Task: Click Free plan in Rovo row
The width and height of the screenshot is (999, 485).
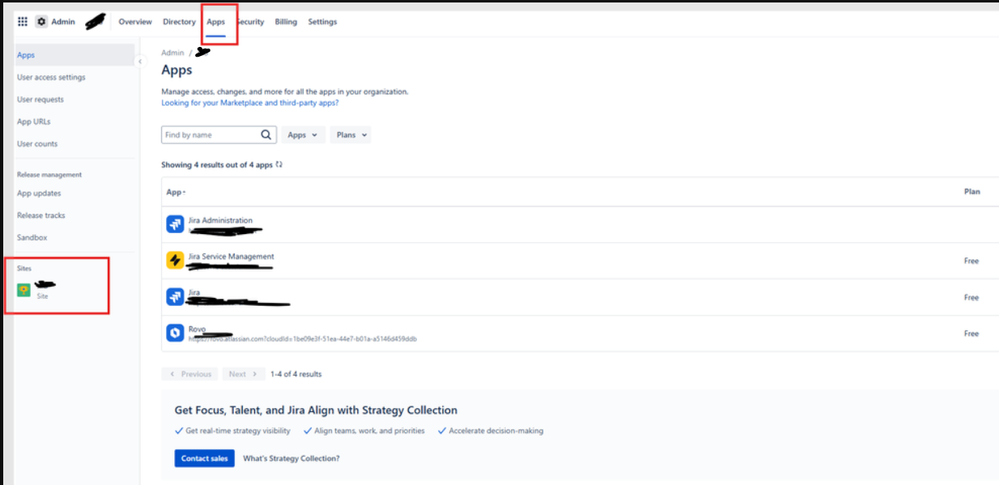Action: (972, 333)
